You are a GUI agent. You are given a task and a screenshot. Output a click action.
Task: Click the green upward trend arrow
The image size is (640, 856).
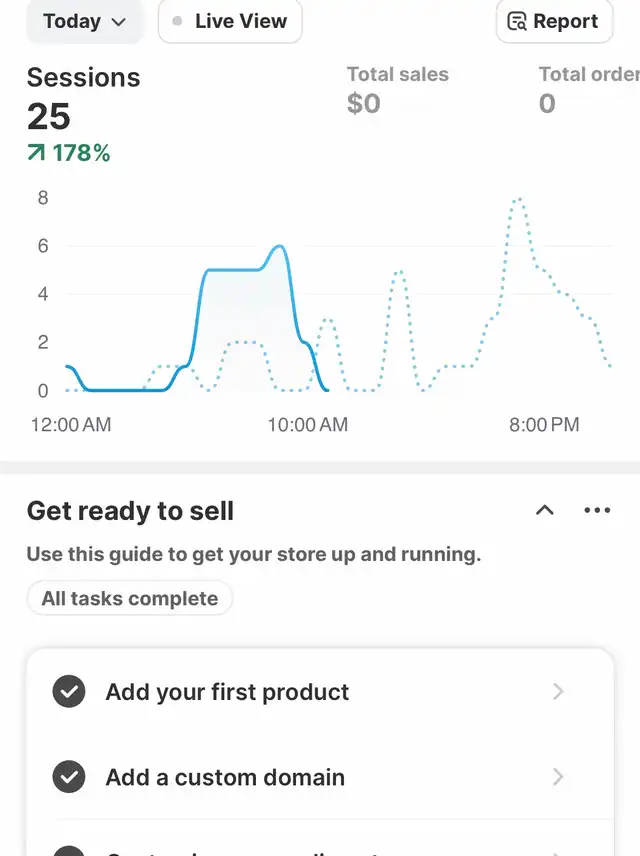pos(36,153)
